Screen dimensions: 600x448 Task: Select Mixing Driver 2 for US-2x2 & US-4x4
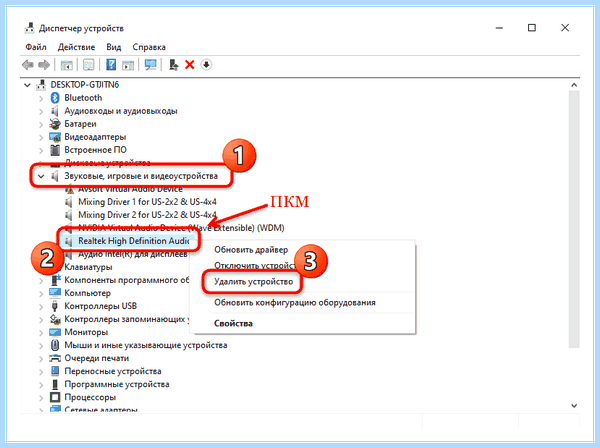pos(147,215)
